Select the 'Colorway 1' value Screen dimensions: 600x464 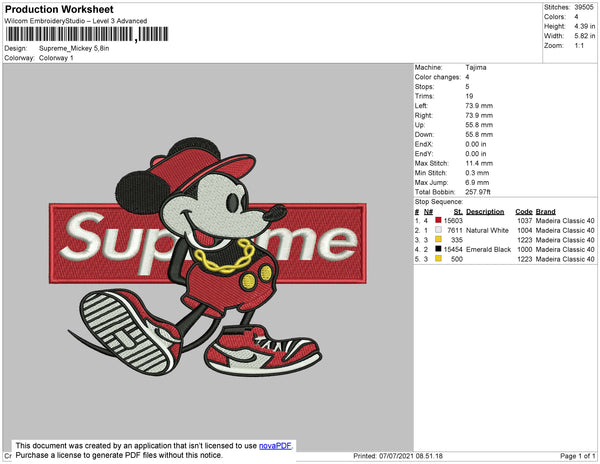(56, 58)
